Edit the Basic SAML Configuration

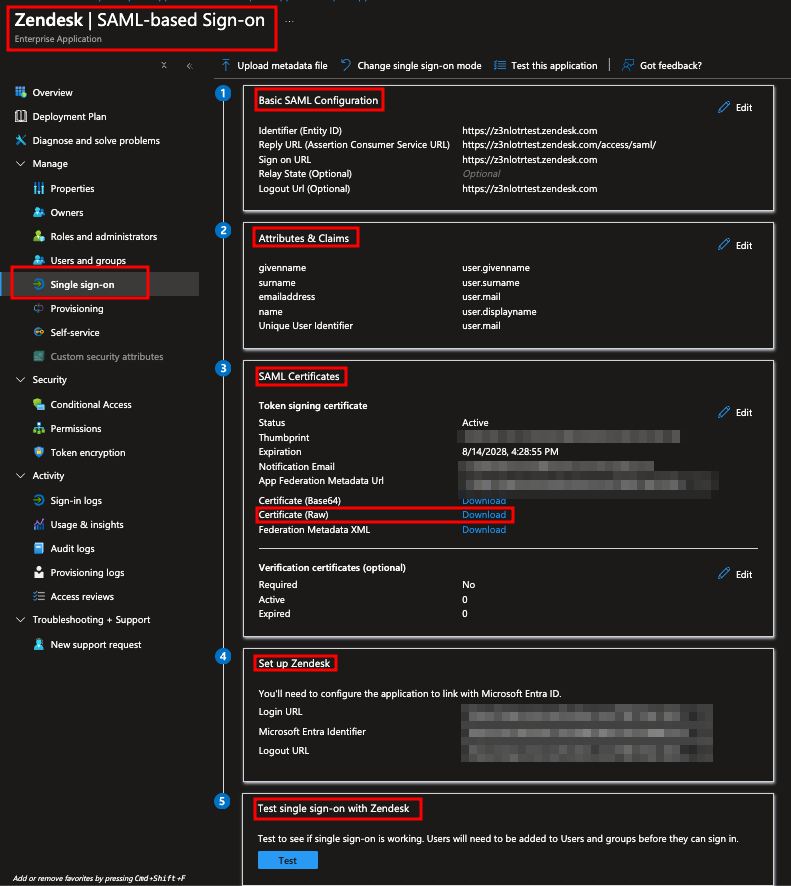(736, 107)
